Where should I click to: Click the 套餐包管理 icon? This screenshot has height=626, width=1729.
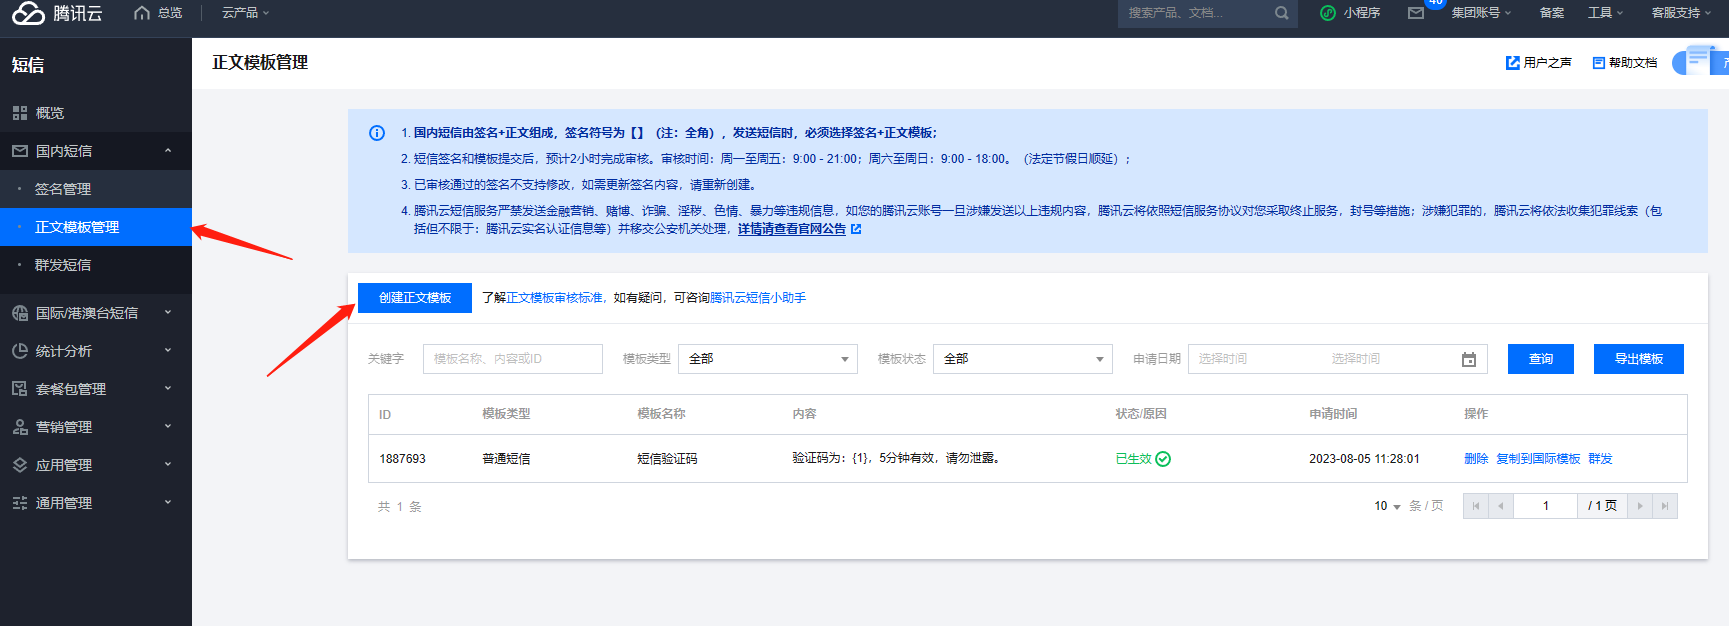tap(20, 389)
